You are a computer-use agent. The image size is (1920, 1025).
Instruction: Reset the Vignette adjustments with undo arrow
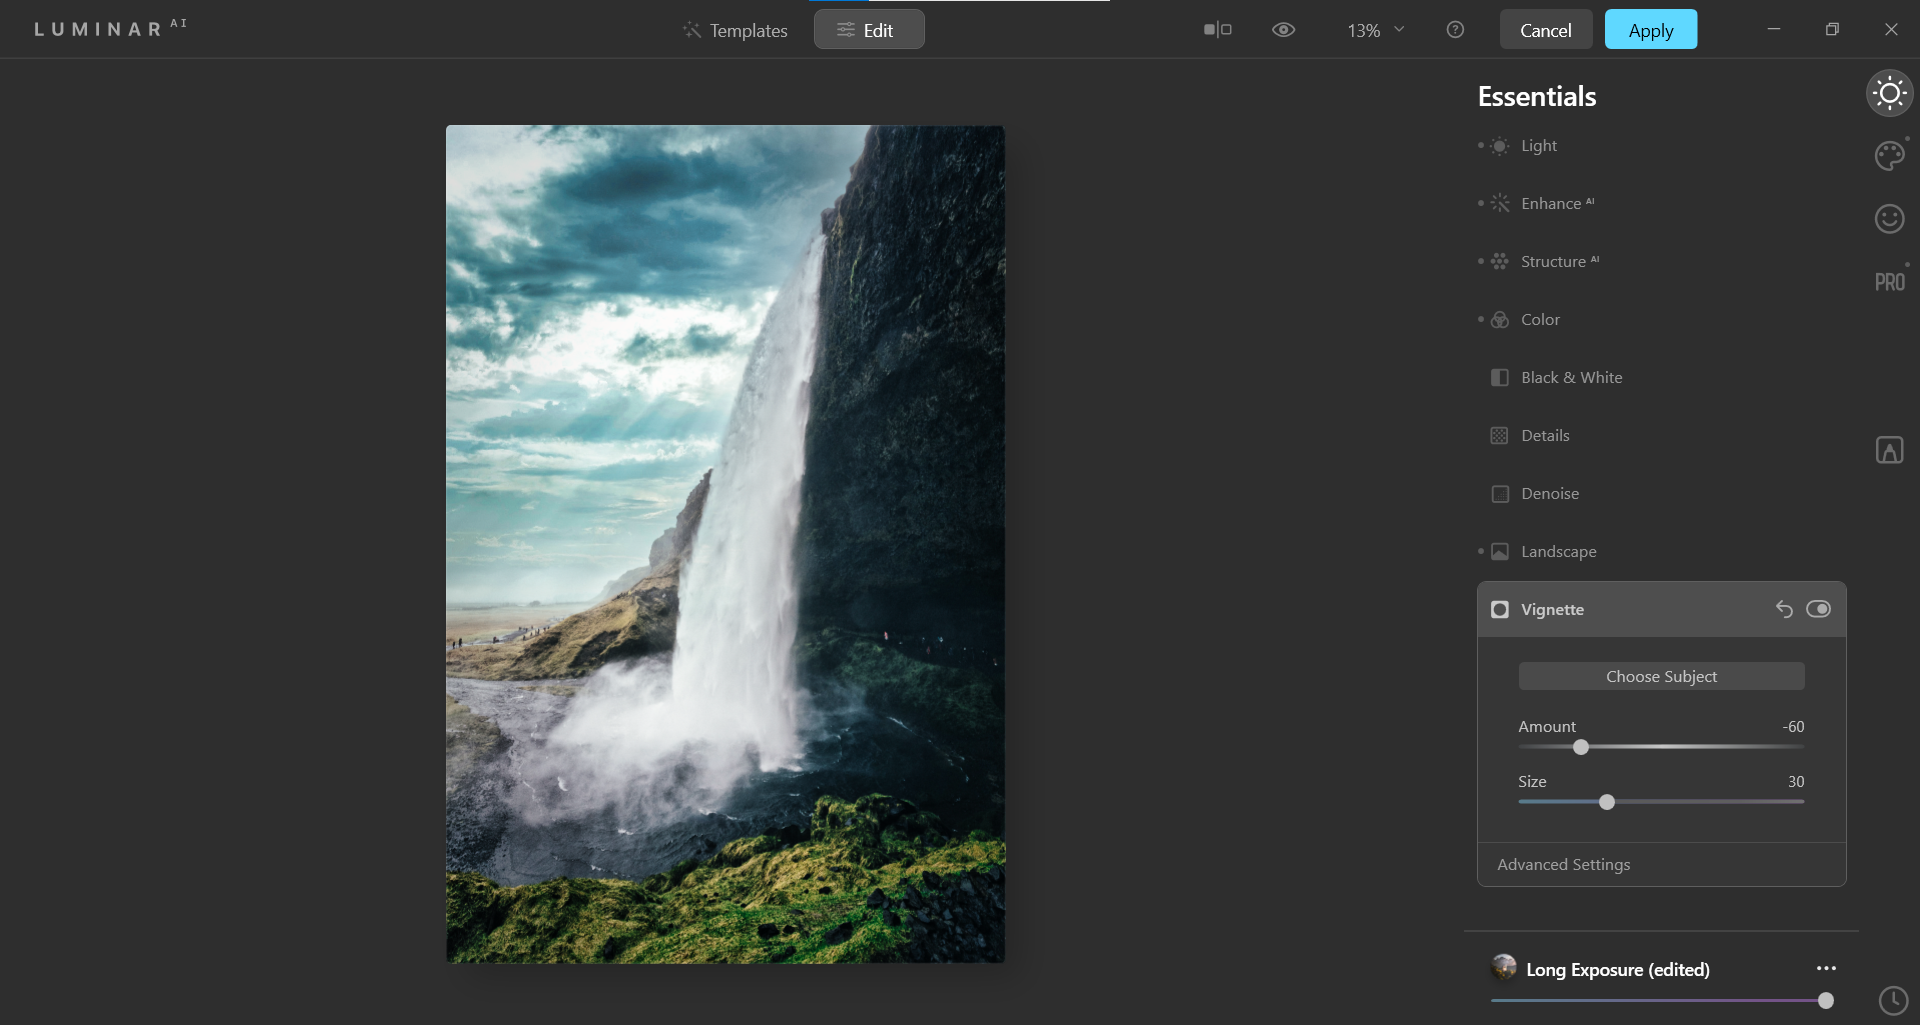[x=1784, y=609]
